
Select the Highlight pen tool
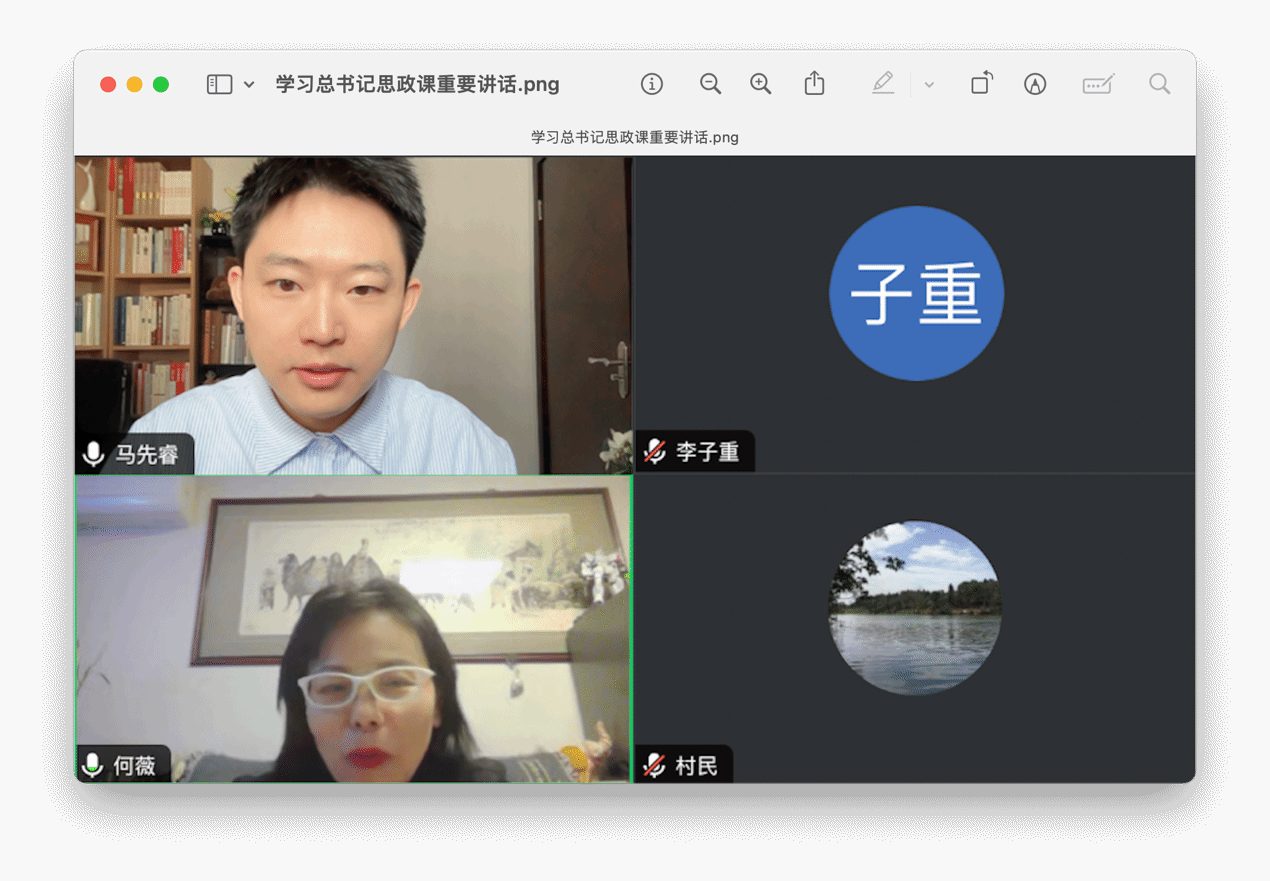[883, 84]
